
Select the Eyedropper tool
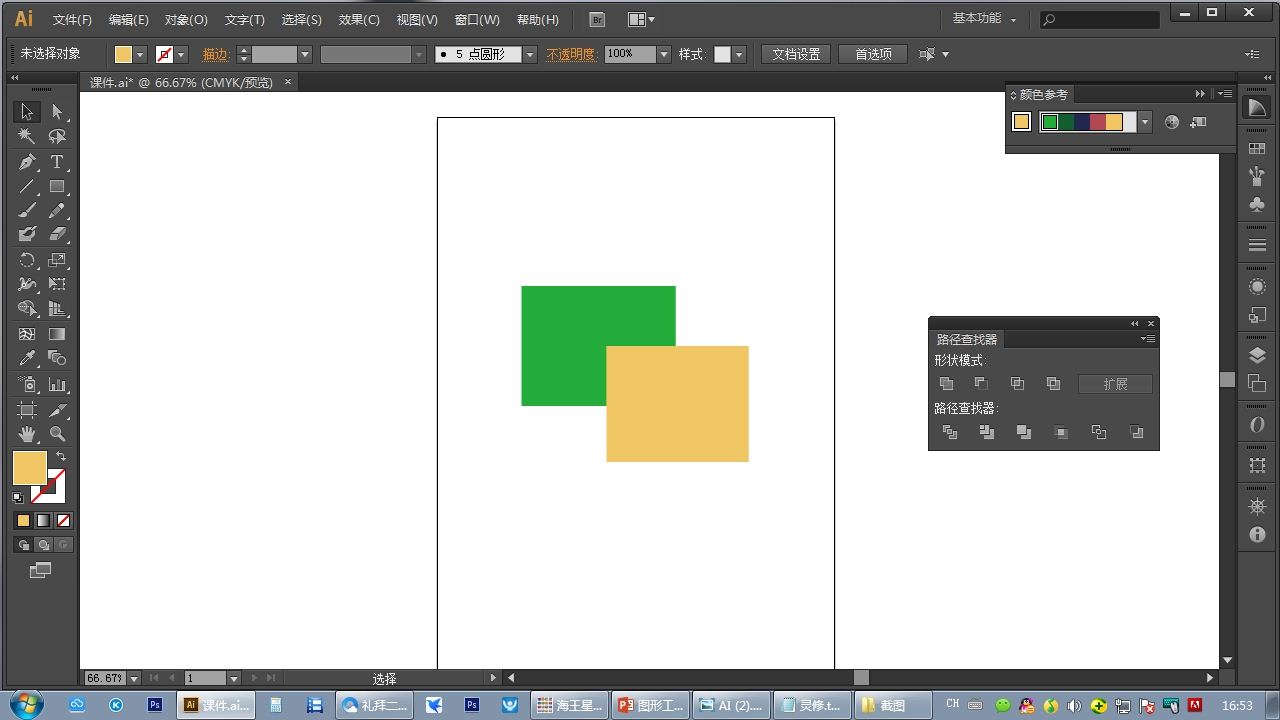pyautogui.click(x=27, y=358)
